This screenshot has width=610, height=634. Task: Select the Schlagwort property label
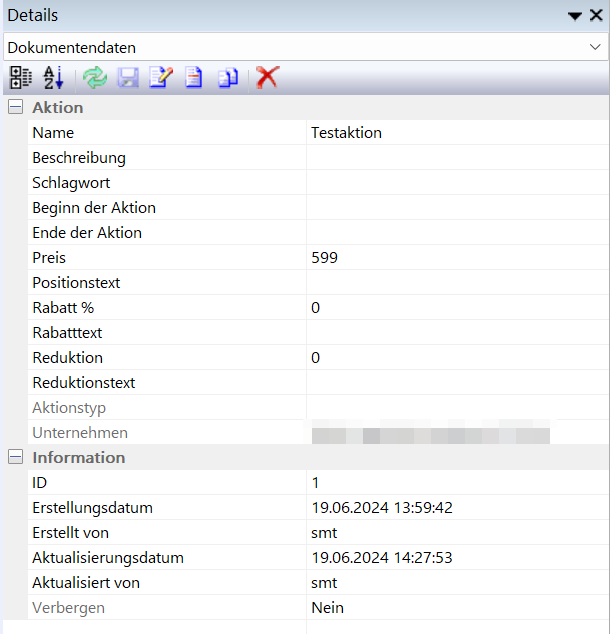[x=71, y=183]
